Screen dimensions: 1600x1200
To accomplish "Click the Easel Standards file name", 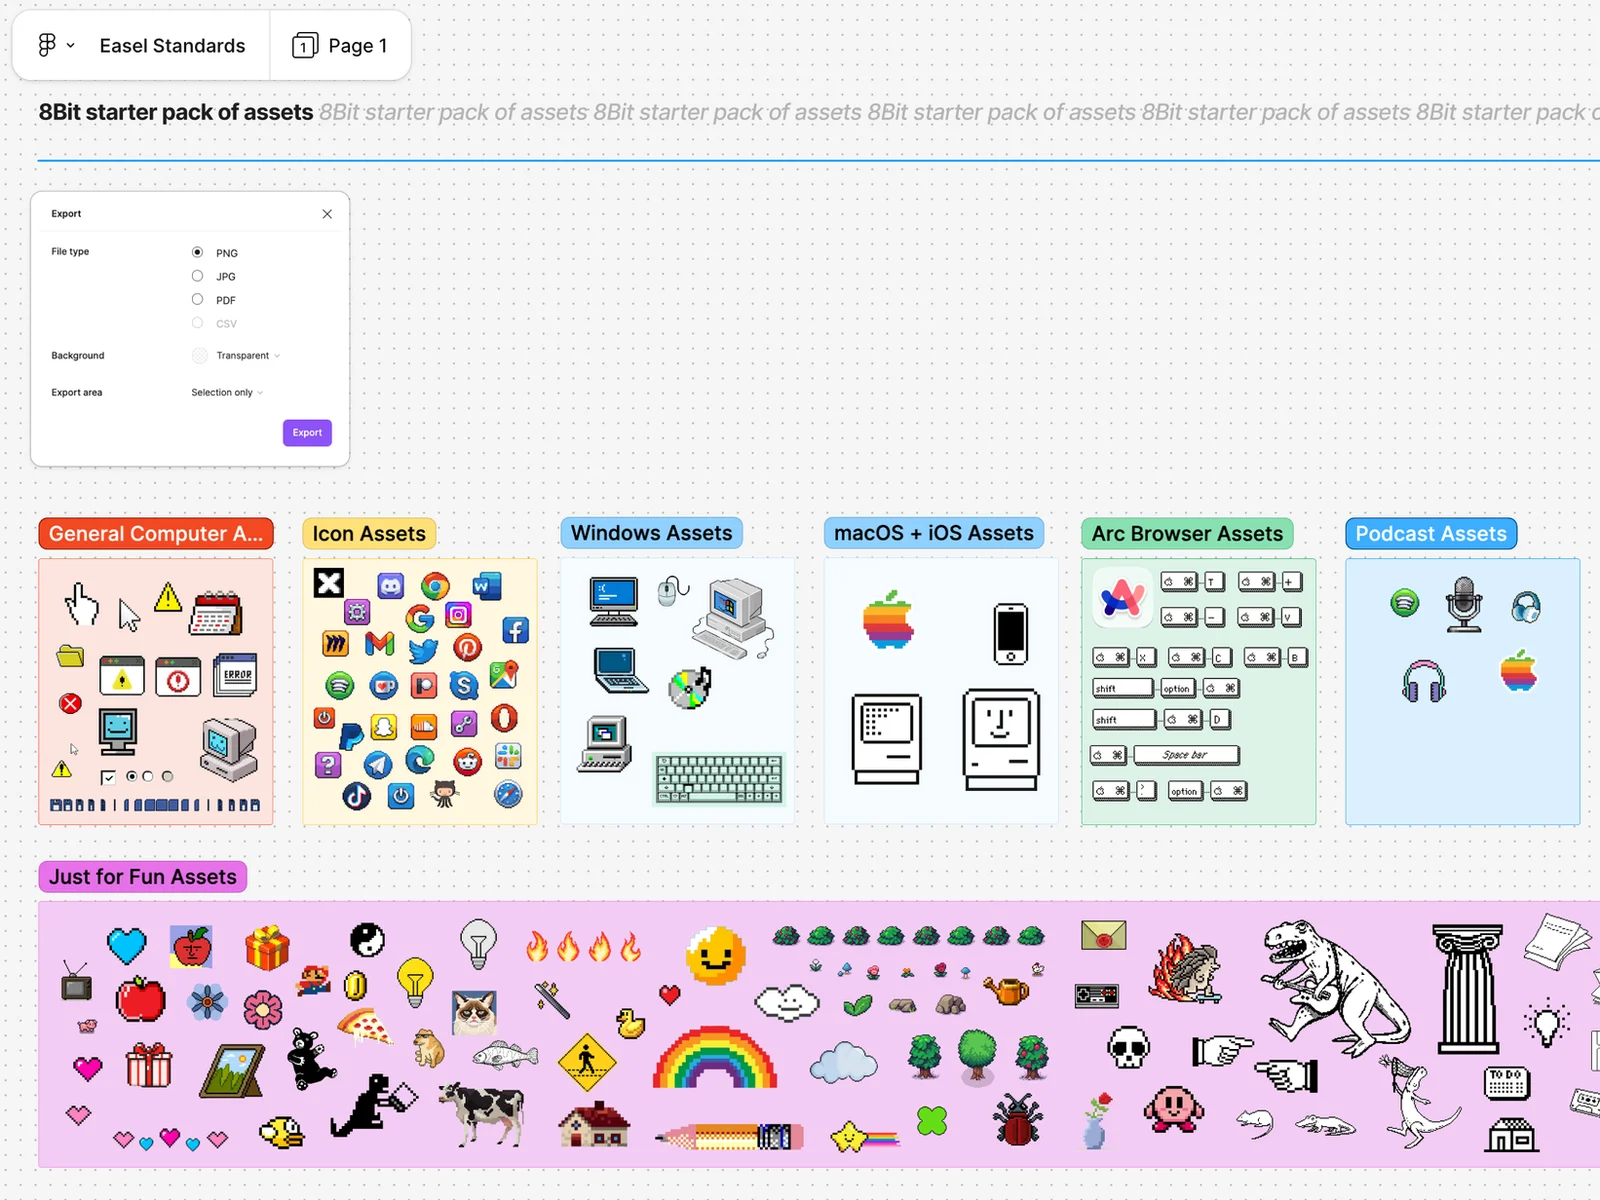I will (x=172, y=46).
